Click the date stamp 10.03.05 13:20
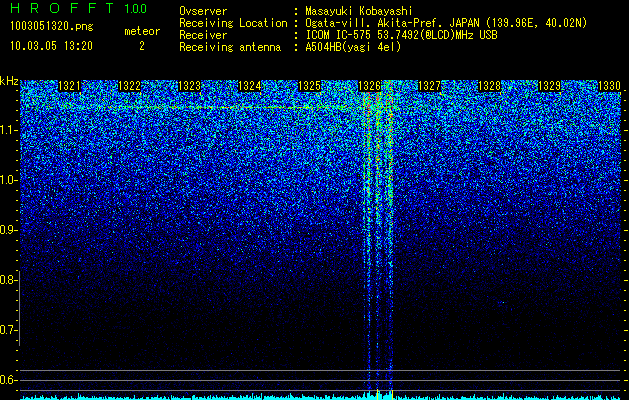Viewport: 629px width, 400px height. coord(51,46)
